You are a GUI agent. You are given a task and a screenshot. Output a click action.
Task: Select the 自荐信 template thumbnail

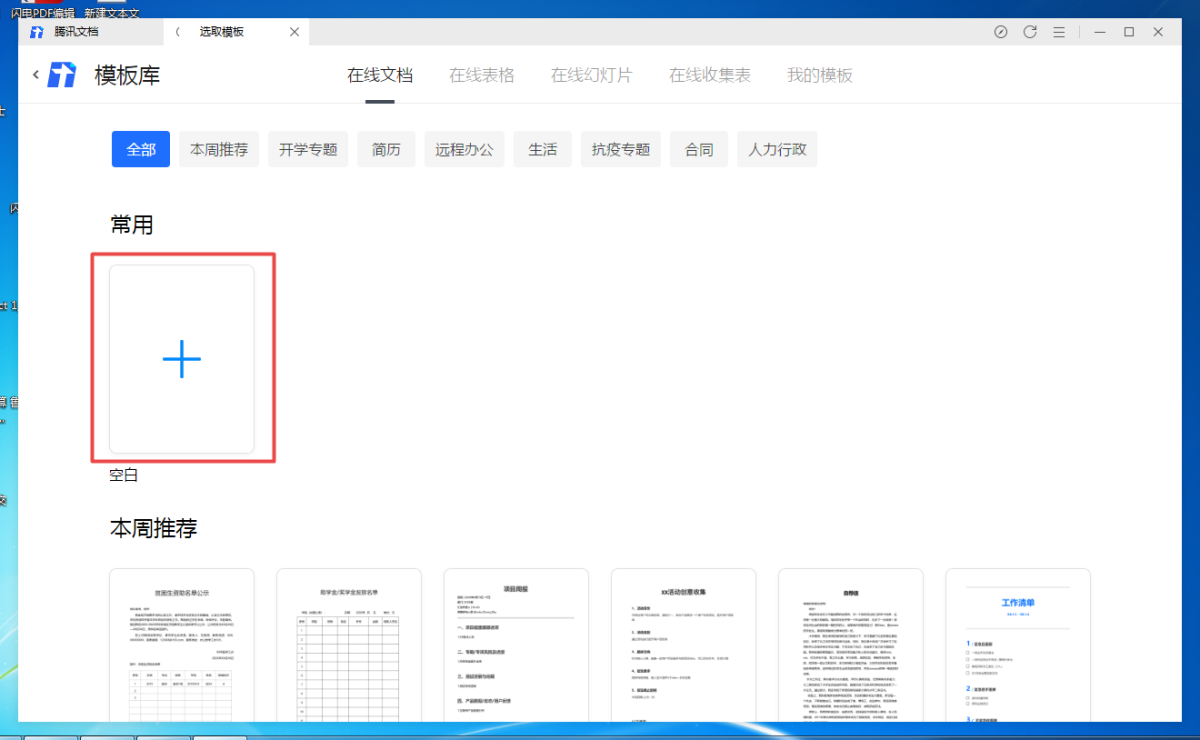click(851, 645)
